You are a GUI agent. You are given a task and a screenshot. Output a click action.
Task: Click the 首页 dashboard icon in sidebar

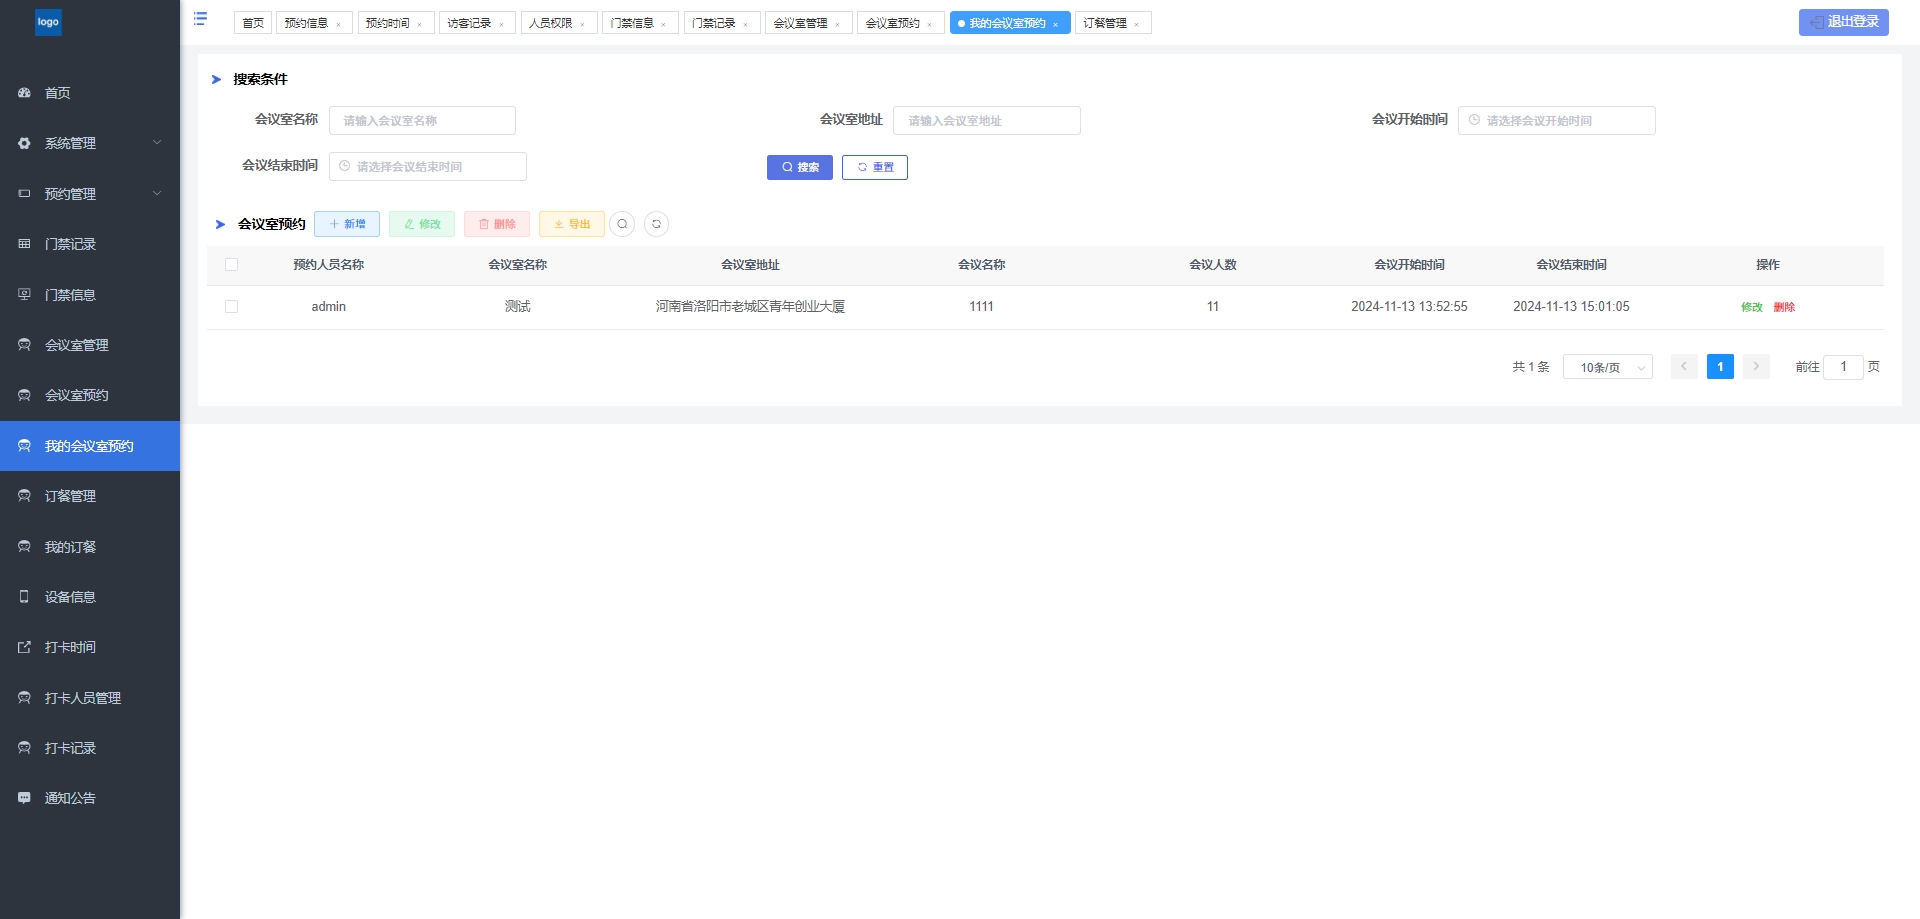coord(24,93)
